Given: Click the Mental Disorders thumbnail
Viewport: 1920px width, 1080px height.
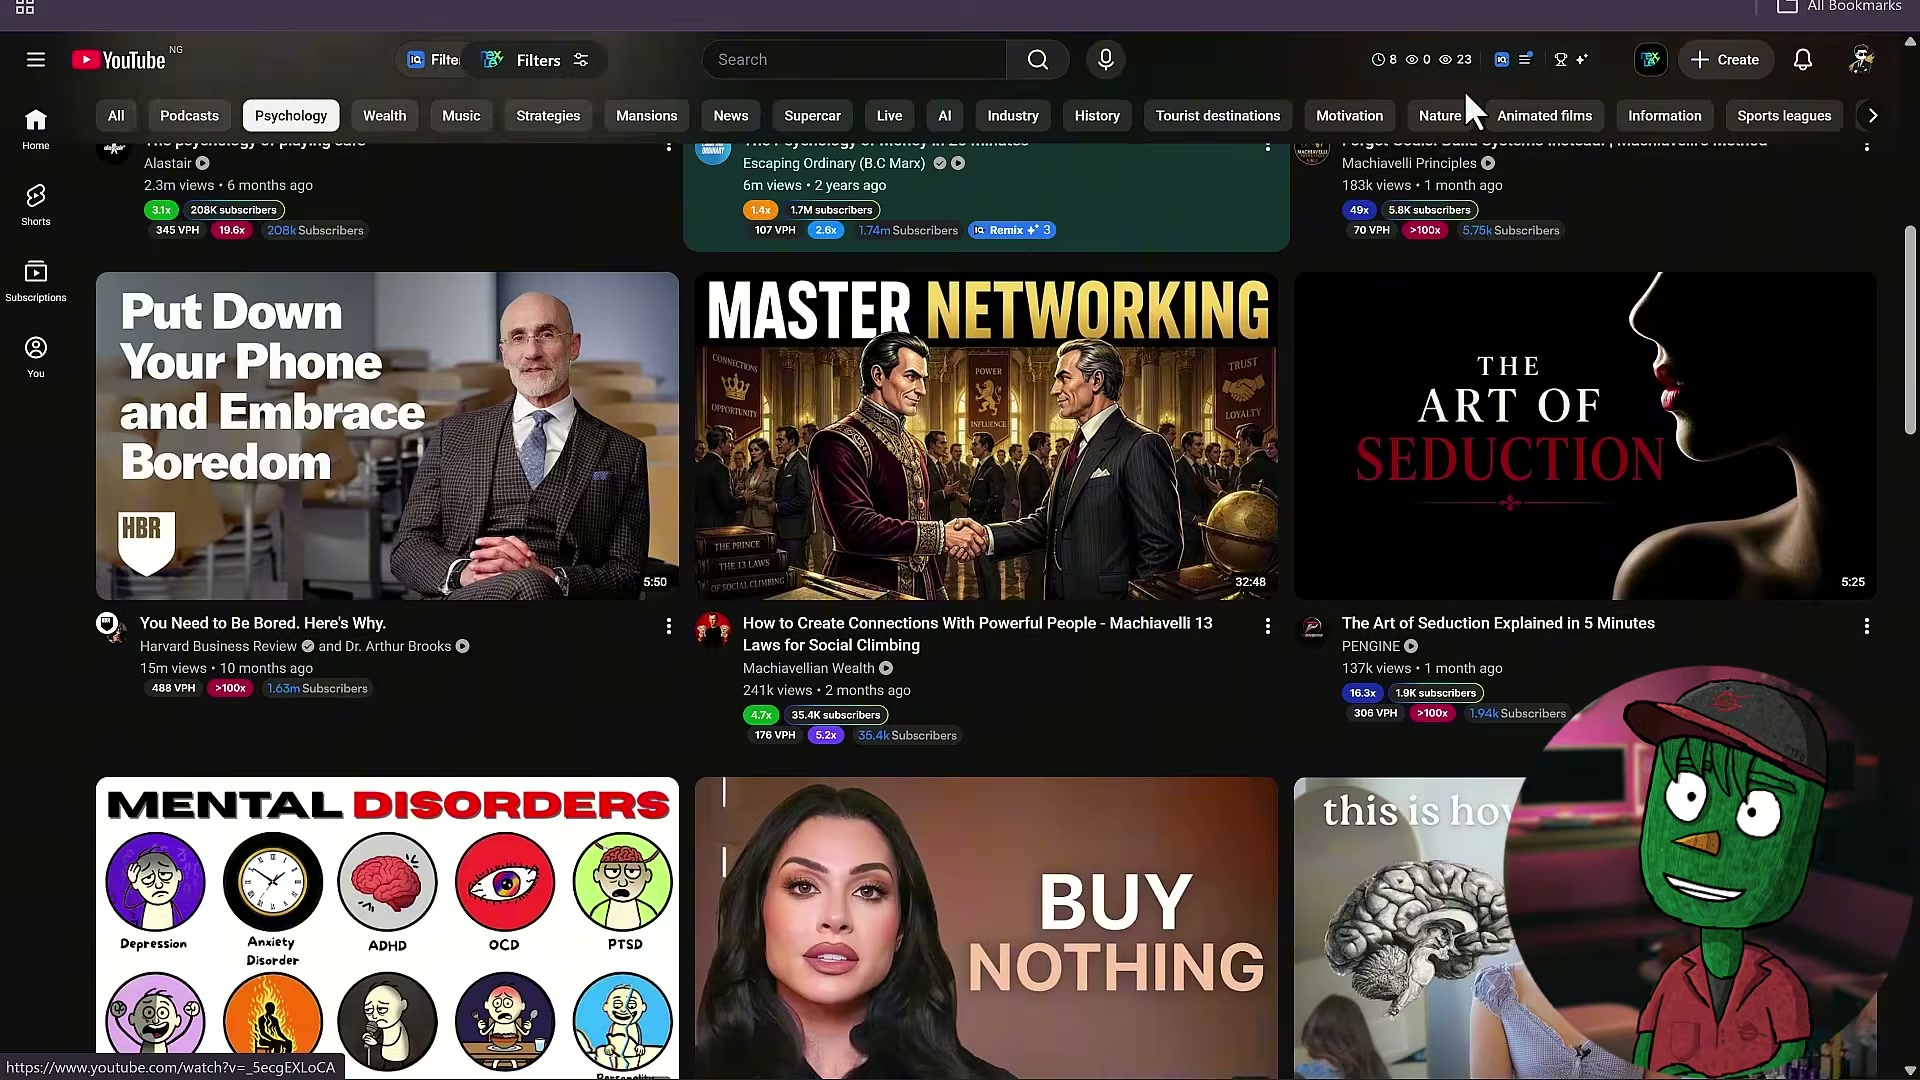Looking at the screenshot, I should [x=387, y=928].
